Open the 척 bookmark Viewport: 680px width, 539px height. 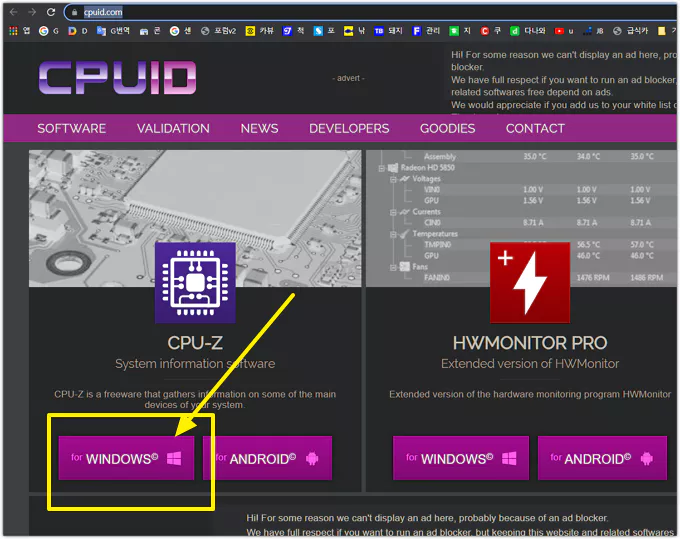293,31
